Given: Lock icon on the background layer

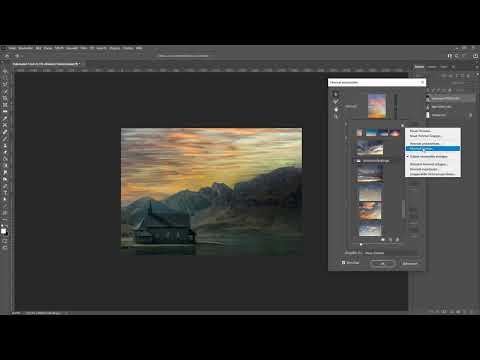Looking at the screenshot, I should click(x=470, y=115).
